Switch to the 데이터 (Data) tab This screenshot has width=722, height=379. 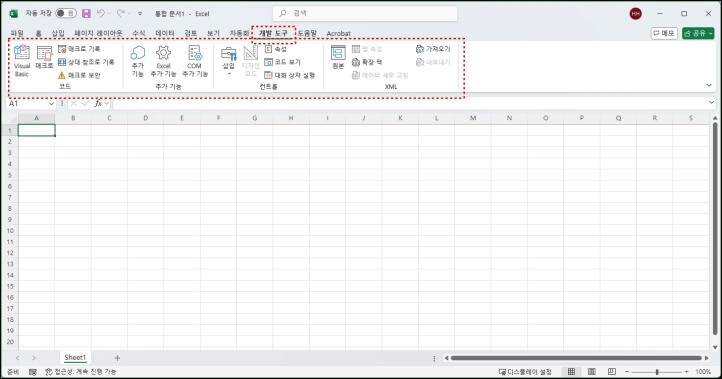coord(165,33)
